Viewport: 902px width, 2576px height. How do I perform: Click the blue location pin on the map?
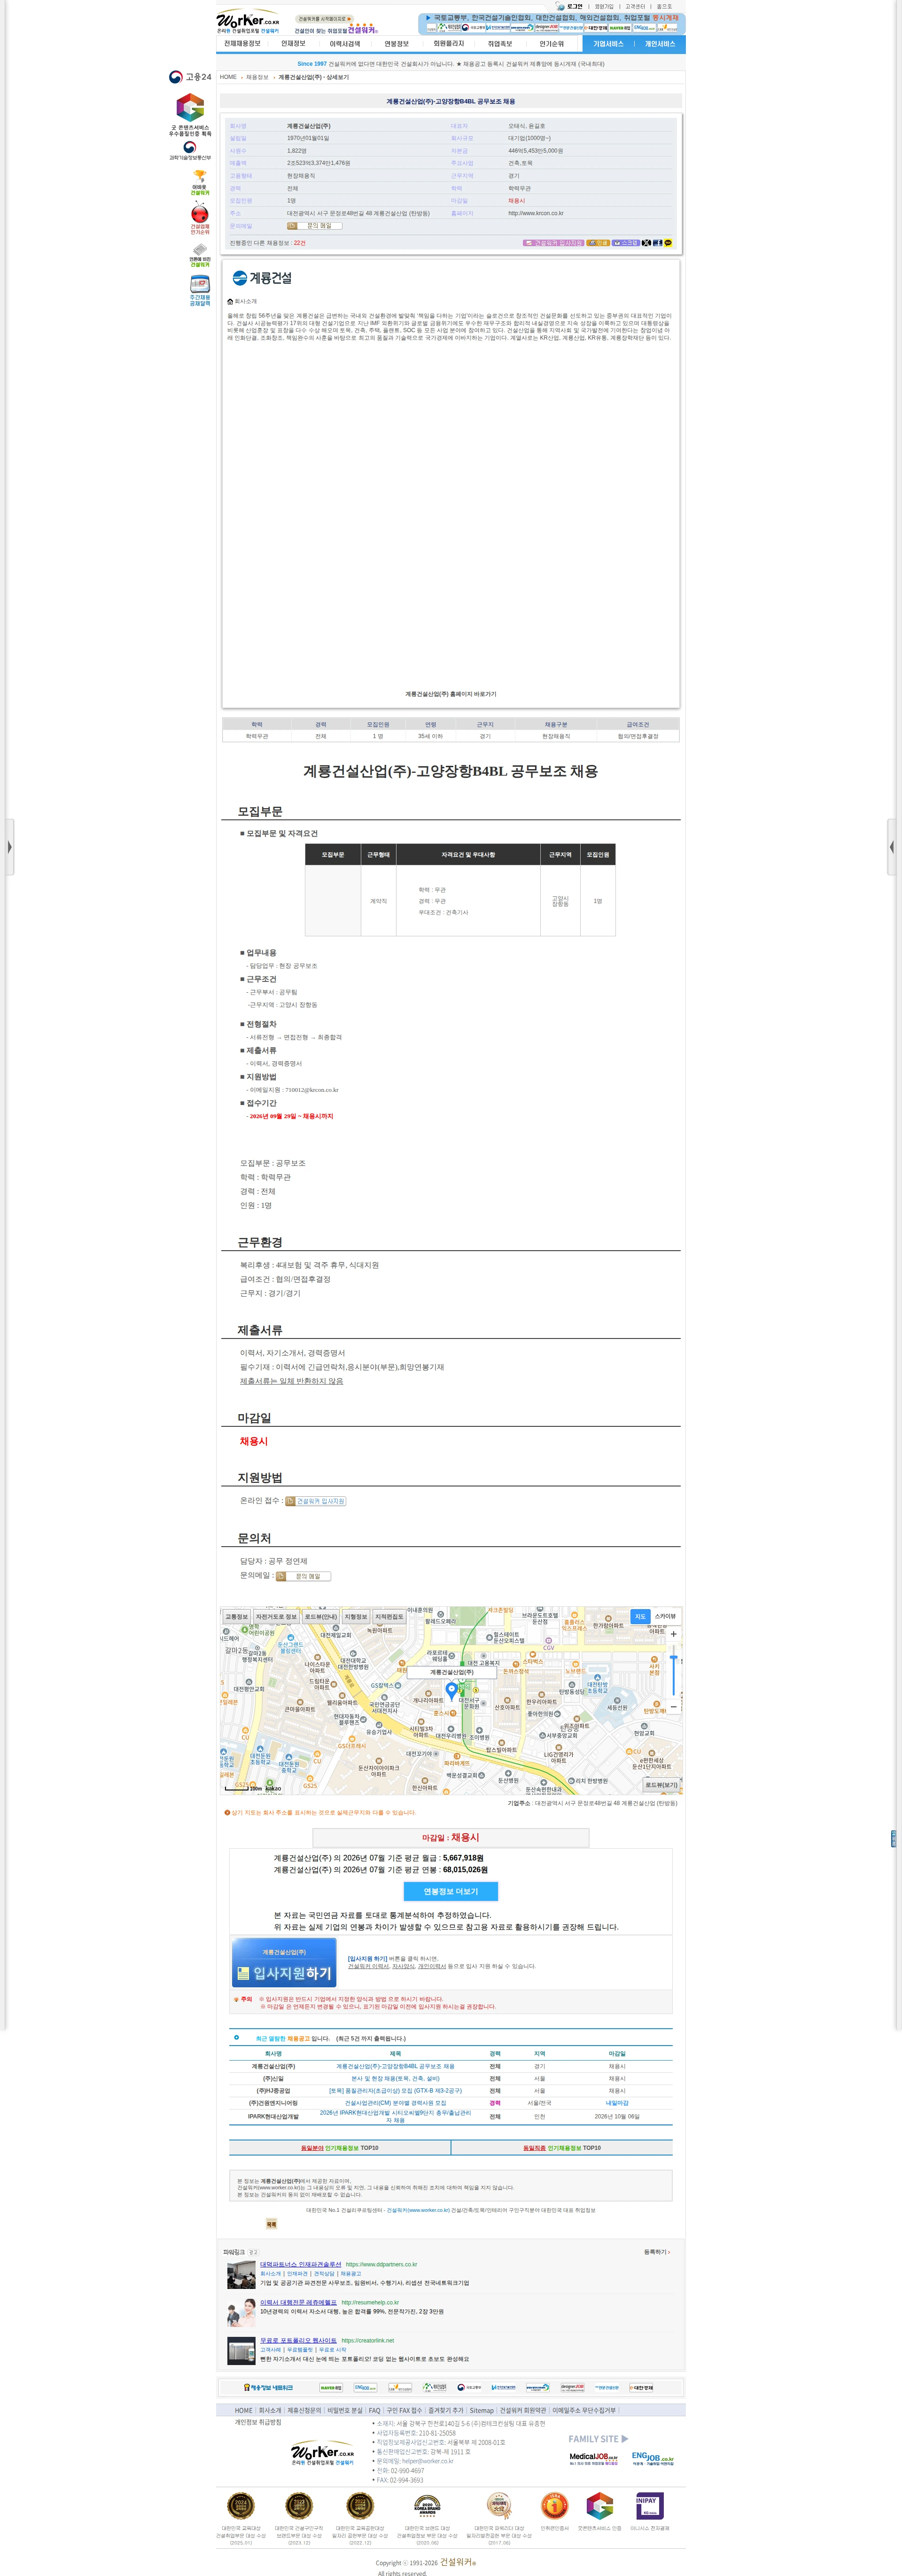[x=451, y=1691]
